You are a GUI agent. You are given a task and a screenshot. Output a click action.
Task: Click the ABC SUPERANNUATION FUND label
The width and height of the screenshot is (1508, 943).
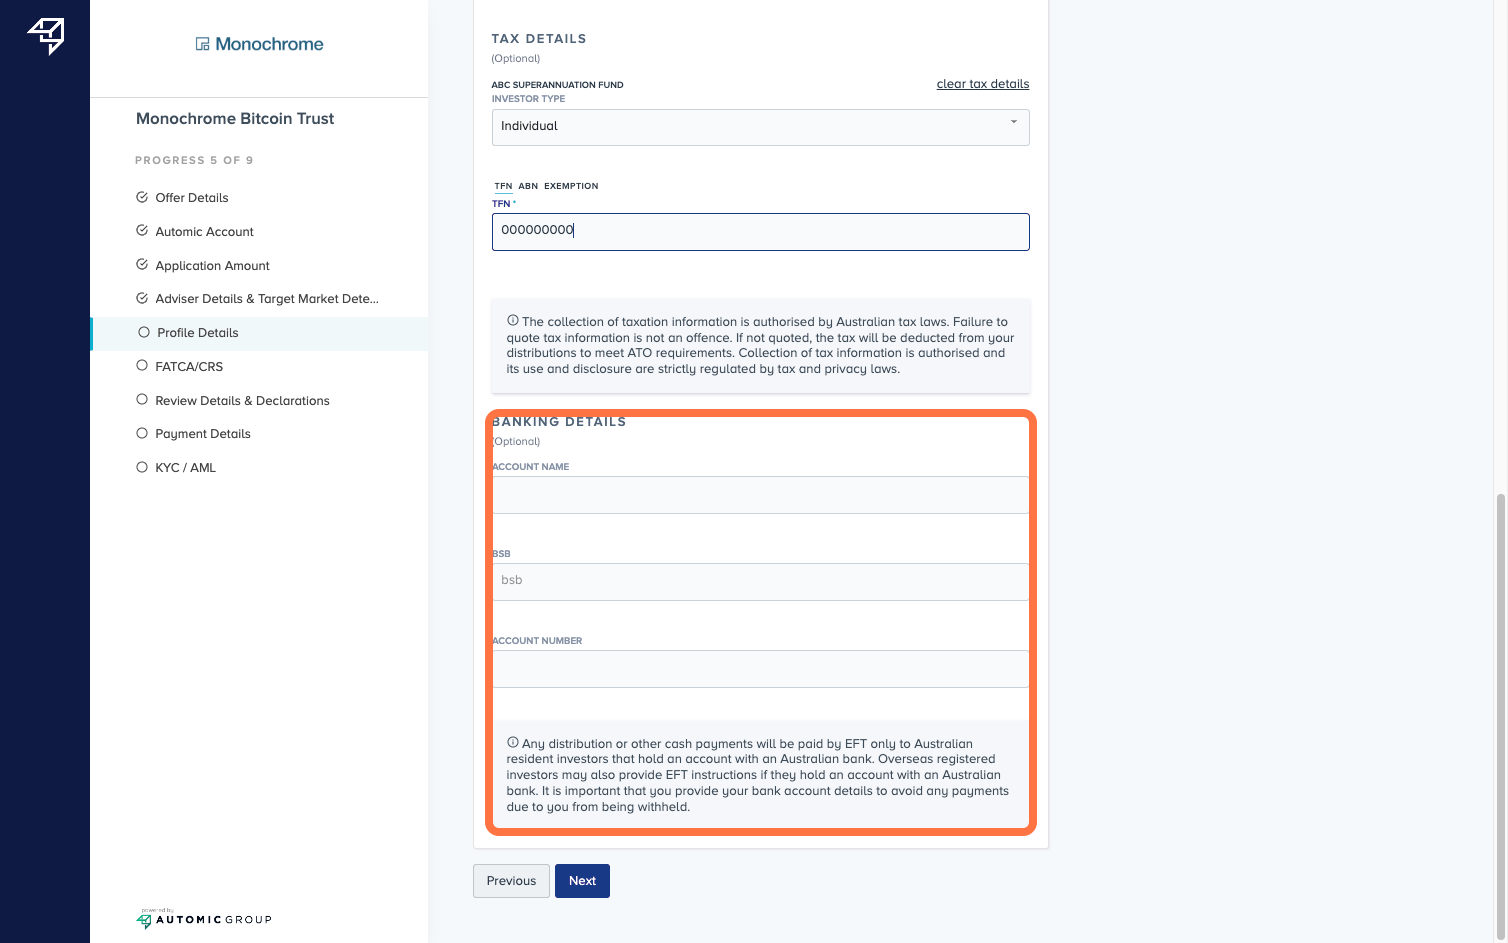pos(557,85)
